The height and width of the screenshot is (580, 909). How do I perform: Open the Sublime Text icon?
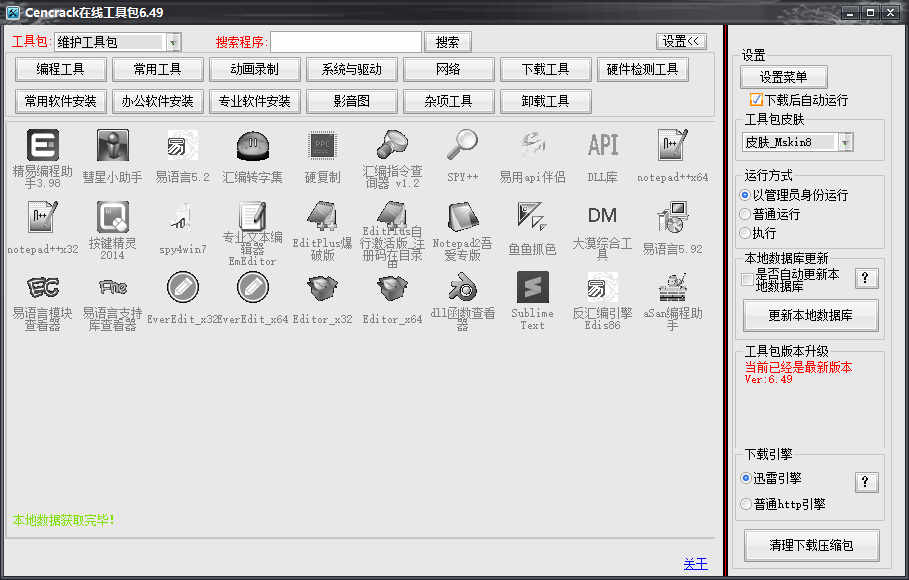[532, 288]
